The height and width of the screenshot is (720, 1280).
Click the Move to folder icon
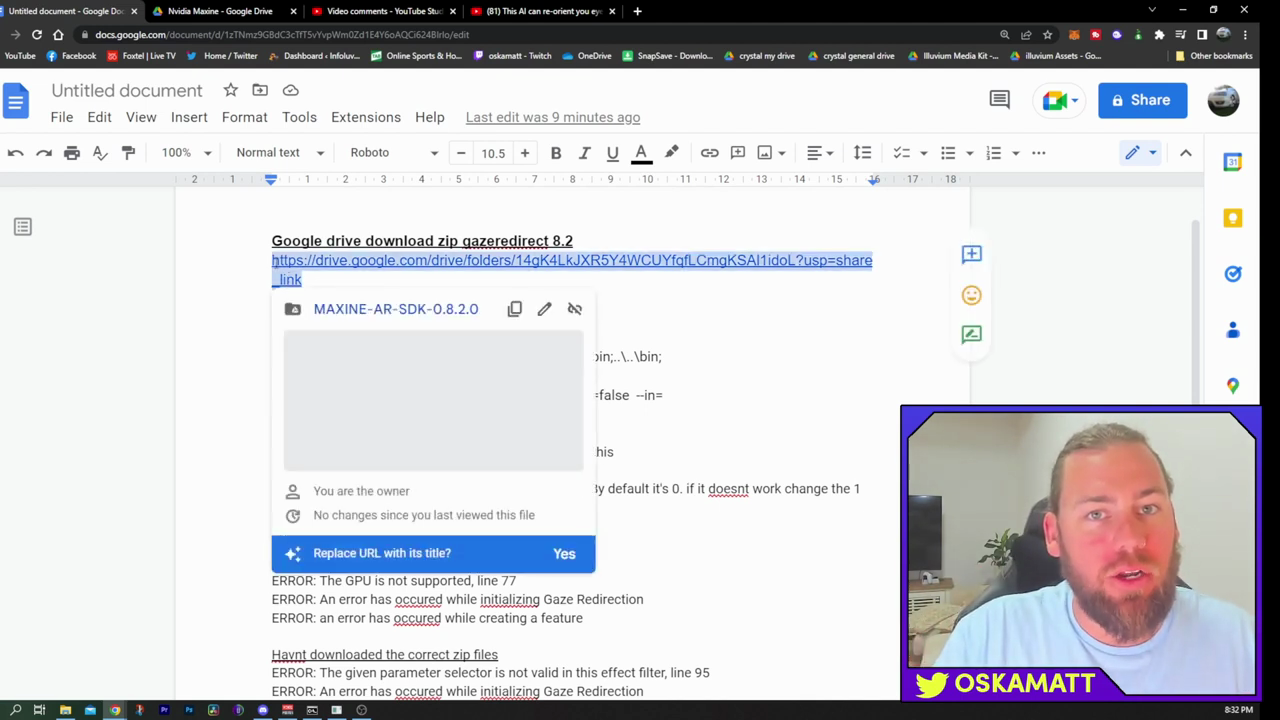(260, 90)
